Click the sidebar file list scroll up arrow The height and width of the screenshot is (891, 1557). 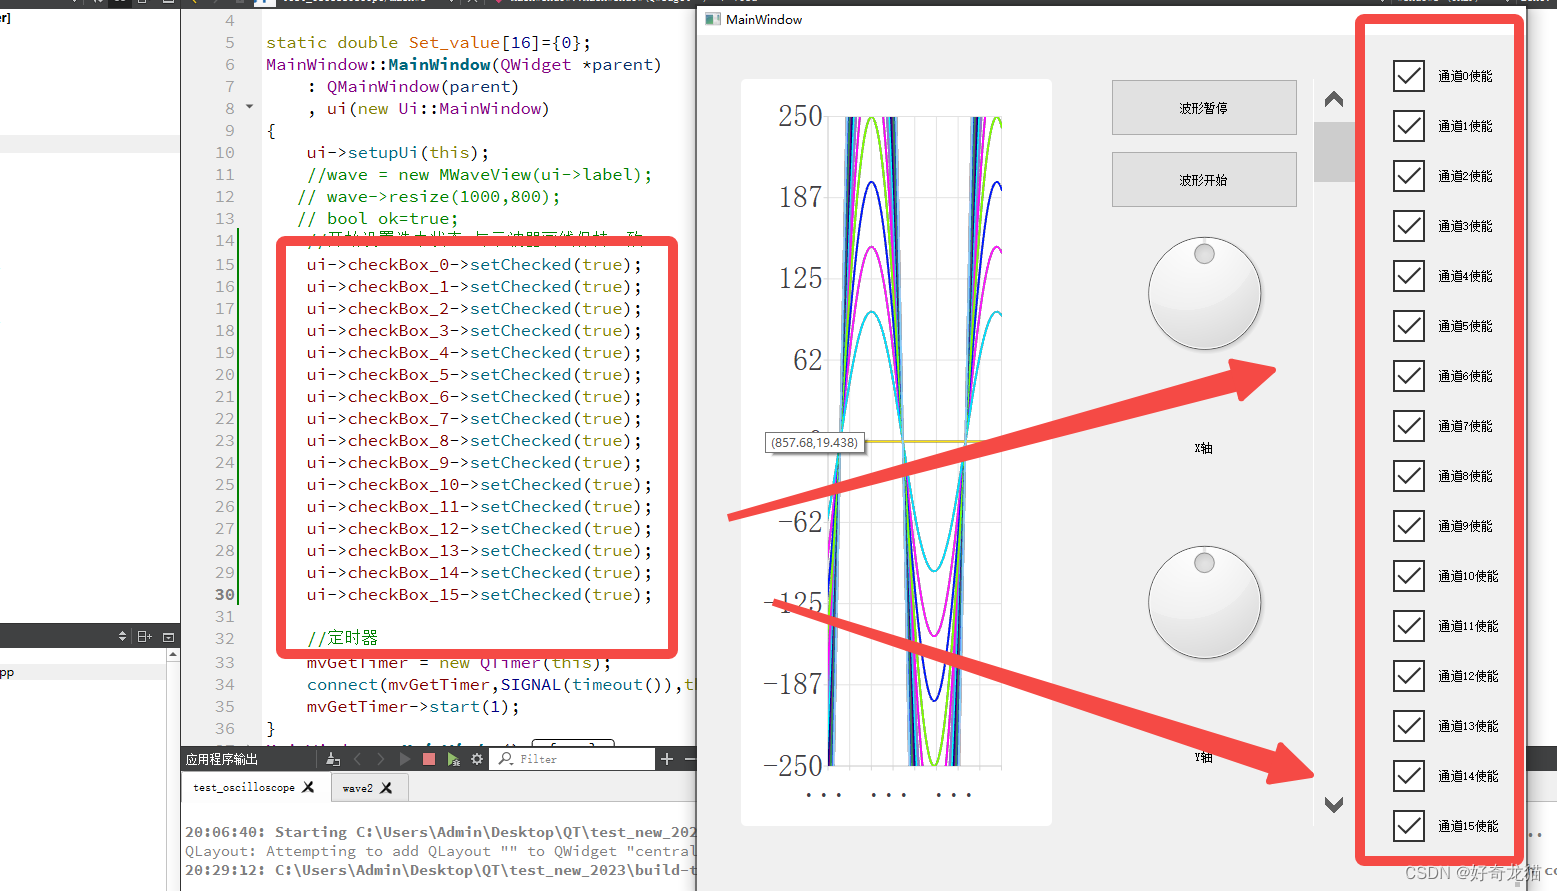pyautogui.click(x=173, y=655)
